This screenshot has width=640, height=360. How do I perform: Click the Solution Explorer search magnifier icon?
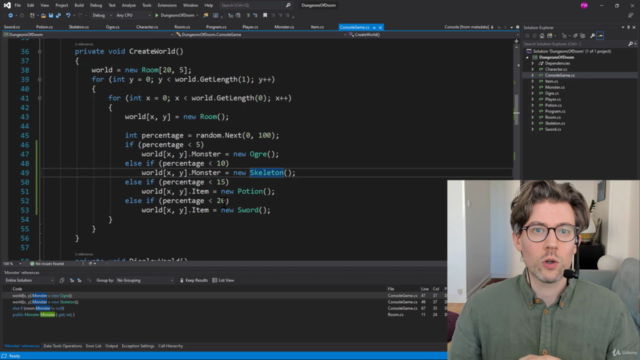pos(630,44)
